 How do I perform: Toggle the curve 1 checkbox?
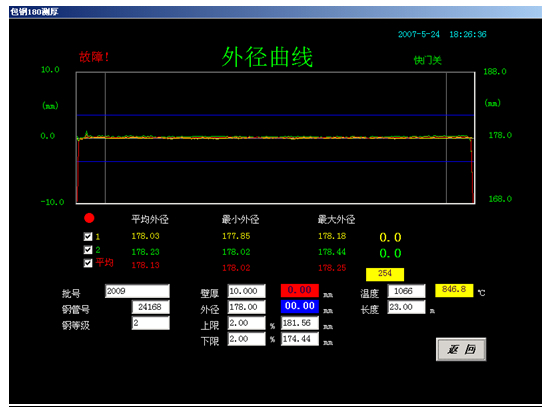click(88, 237)
